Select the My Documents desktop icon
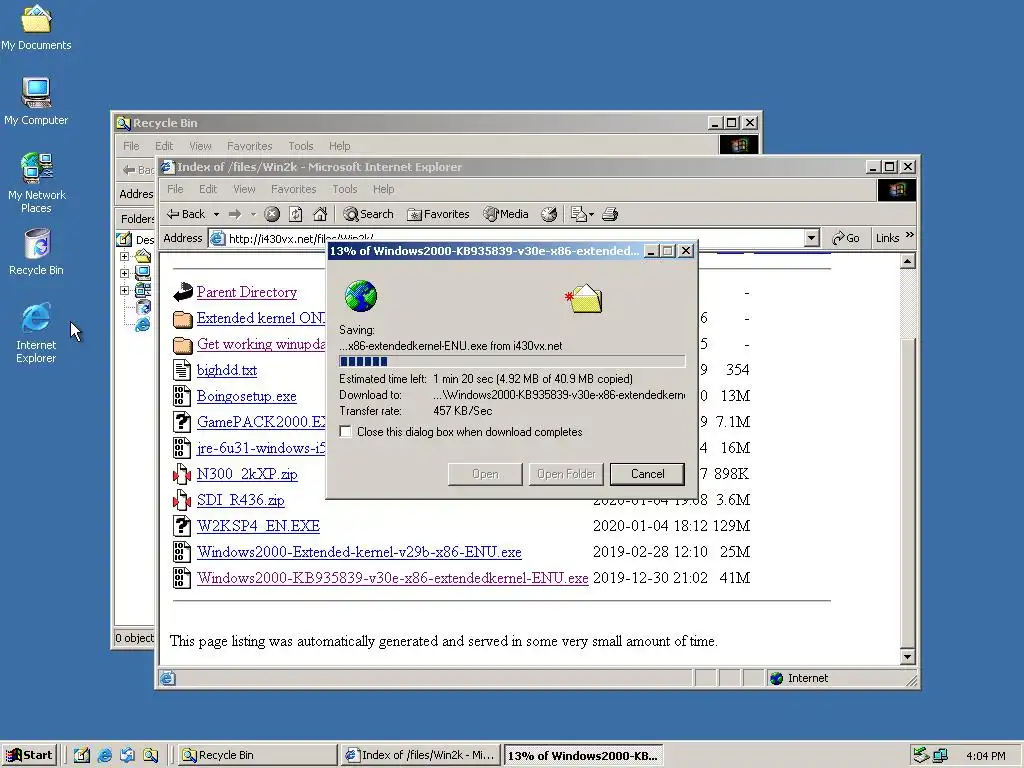Image resolution: width=1024 pixels, height=768 pixels. point(36,27)
